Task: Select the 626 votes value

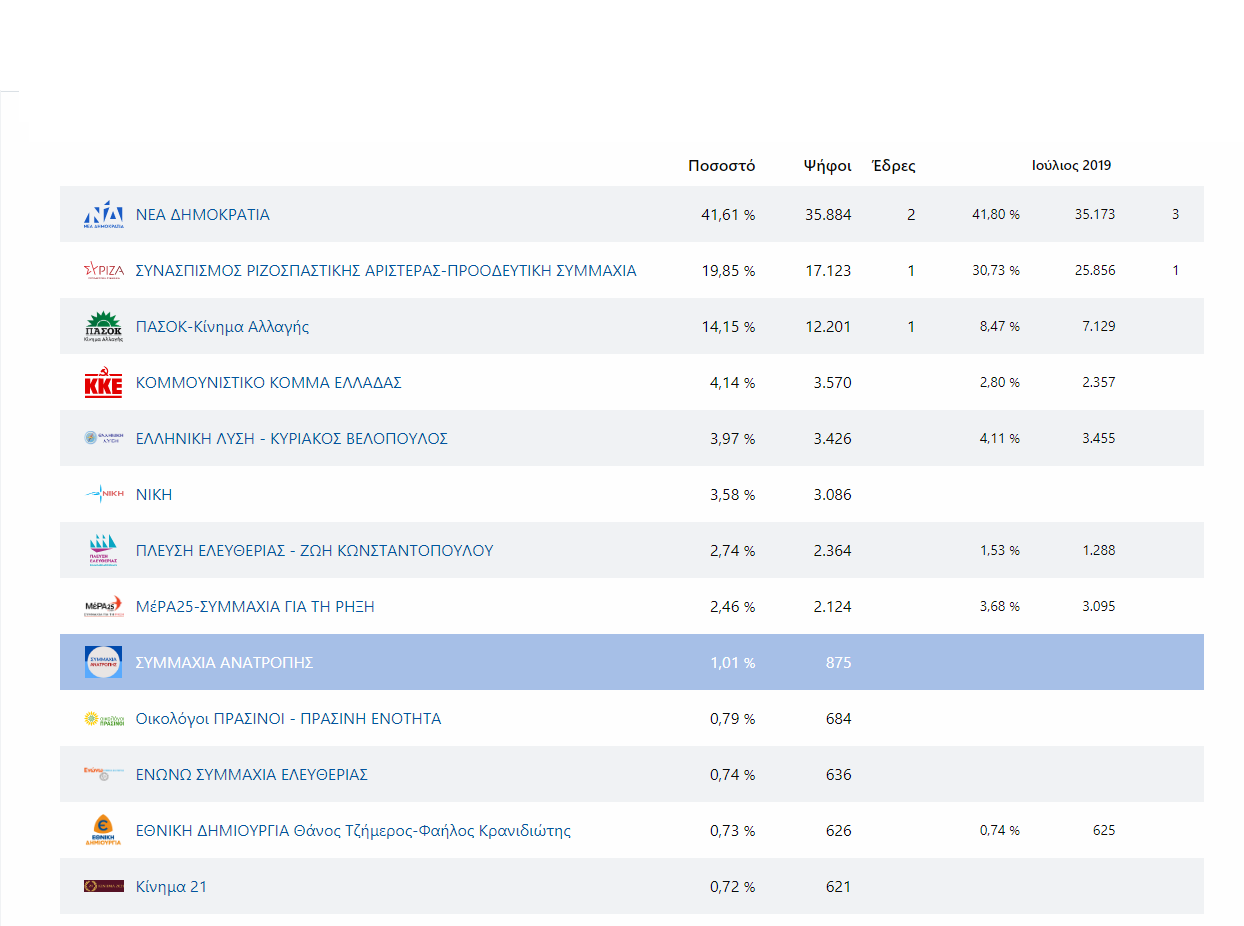Action: 839,831
